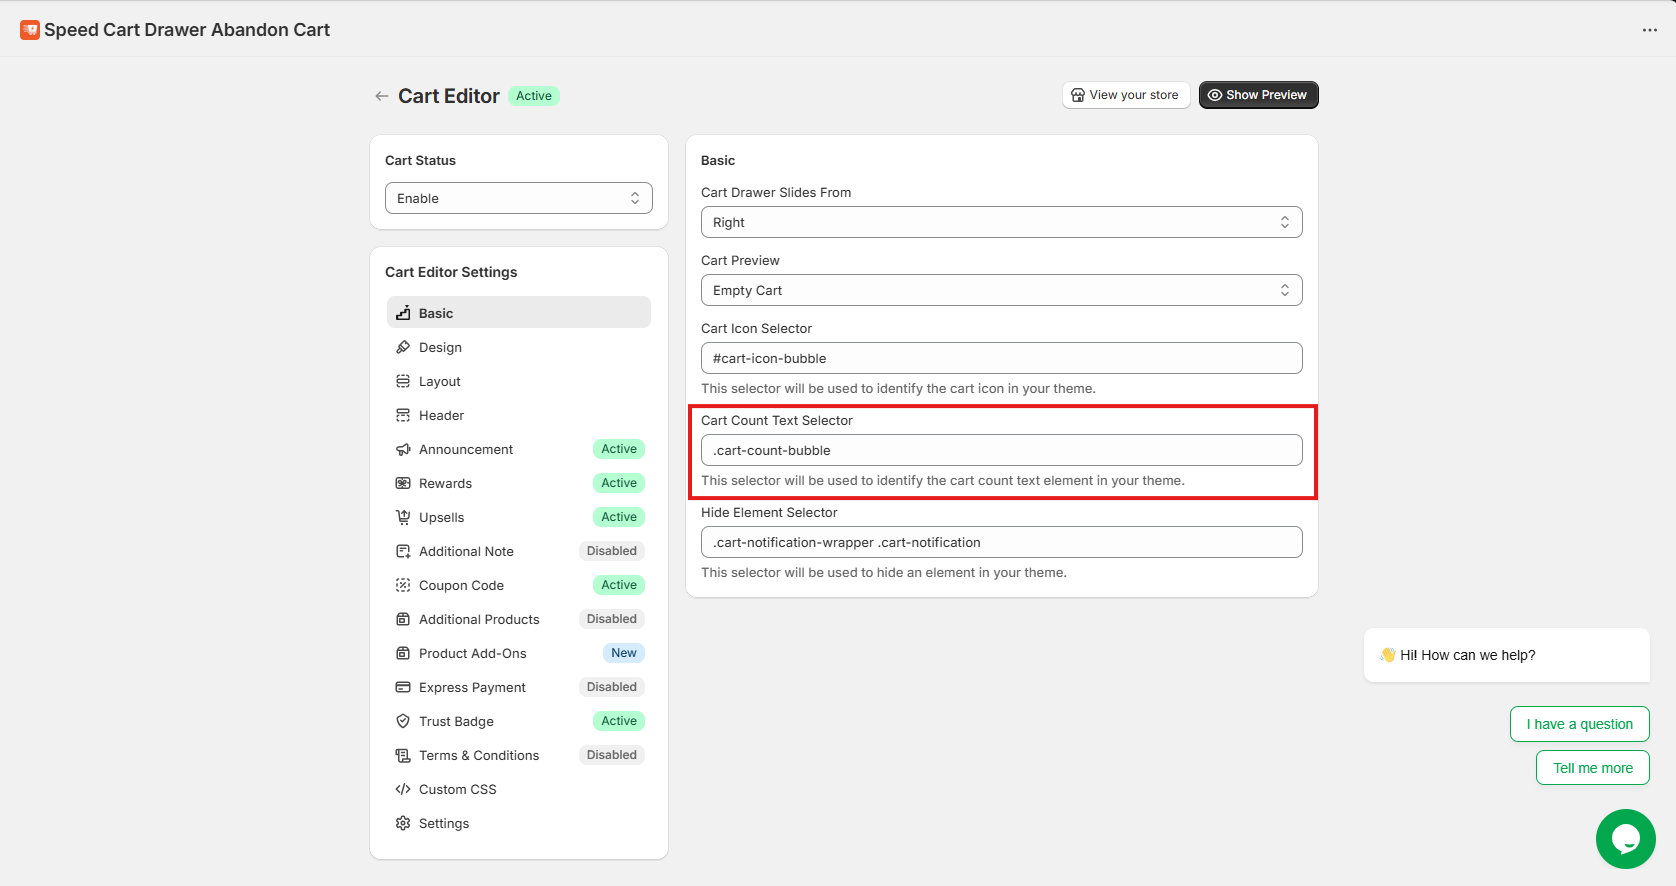Click the back arrow beside Cart Editor
The height and width of the screenshot is (886, 1676).
[381, 96]
